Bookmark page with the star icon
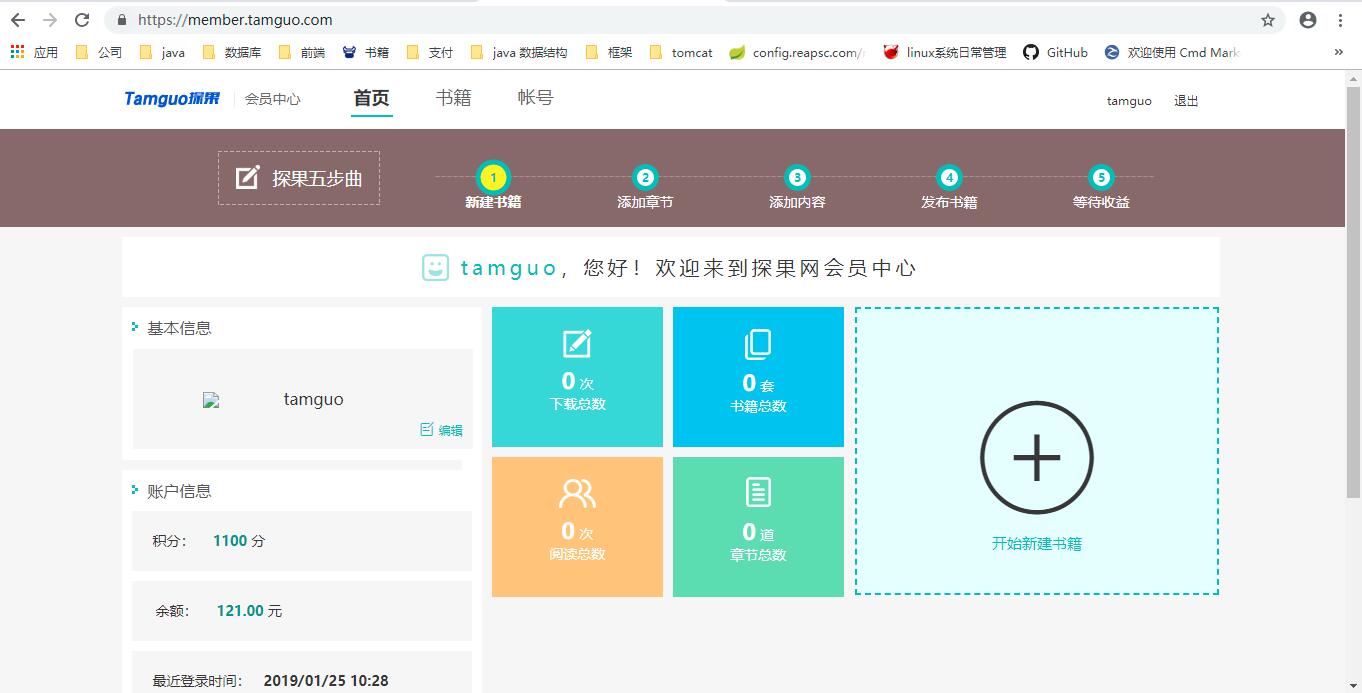 [1268, 20]
